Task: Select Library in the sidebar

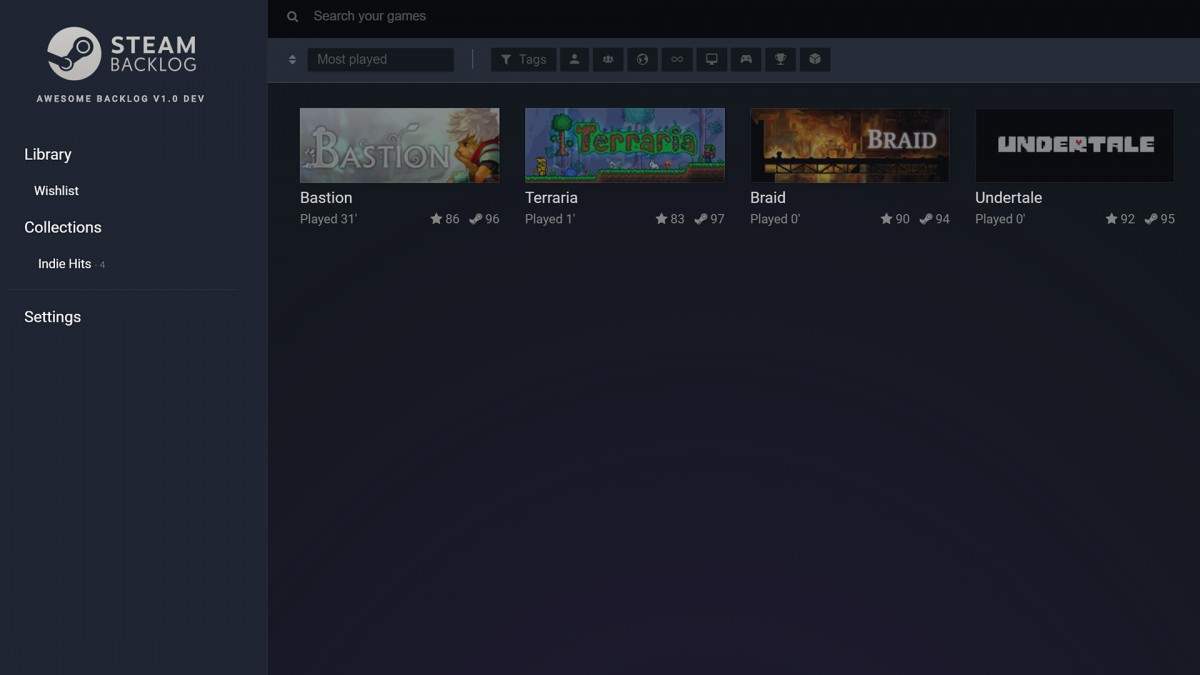Action: 47,154
